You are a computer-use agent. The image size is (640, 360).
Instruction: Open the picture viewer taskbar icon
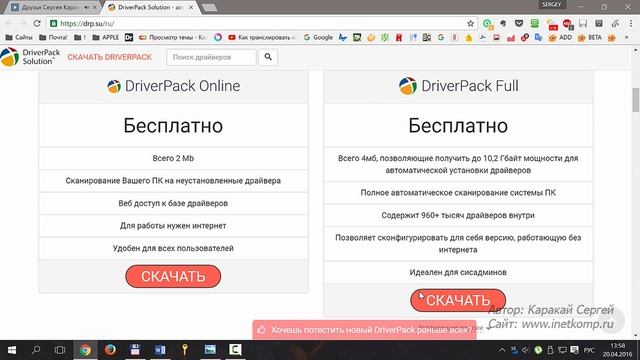[x=210, y=350]
